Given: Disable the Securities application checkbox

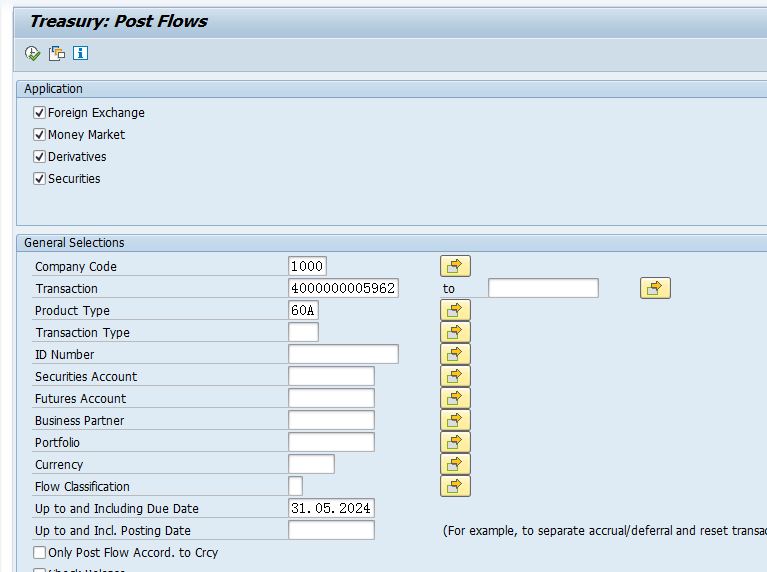Looking at the screenshot, I should coord(40,179).
